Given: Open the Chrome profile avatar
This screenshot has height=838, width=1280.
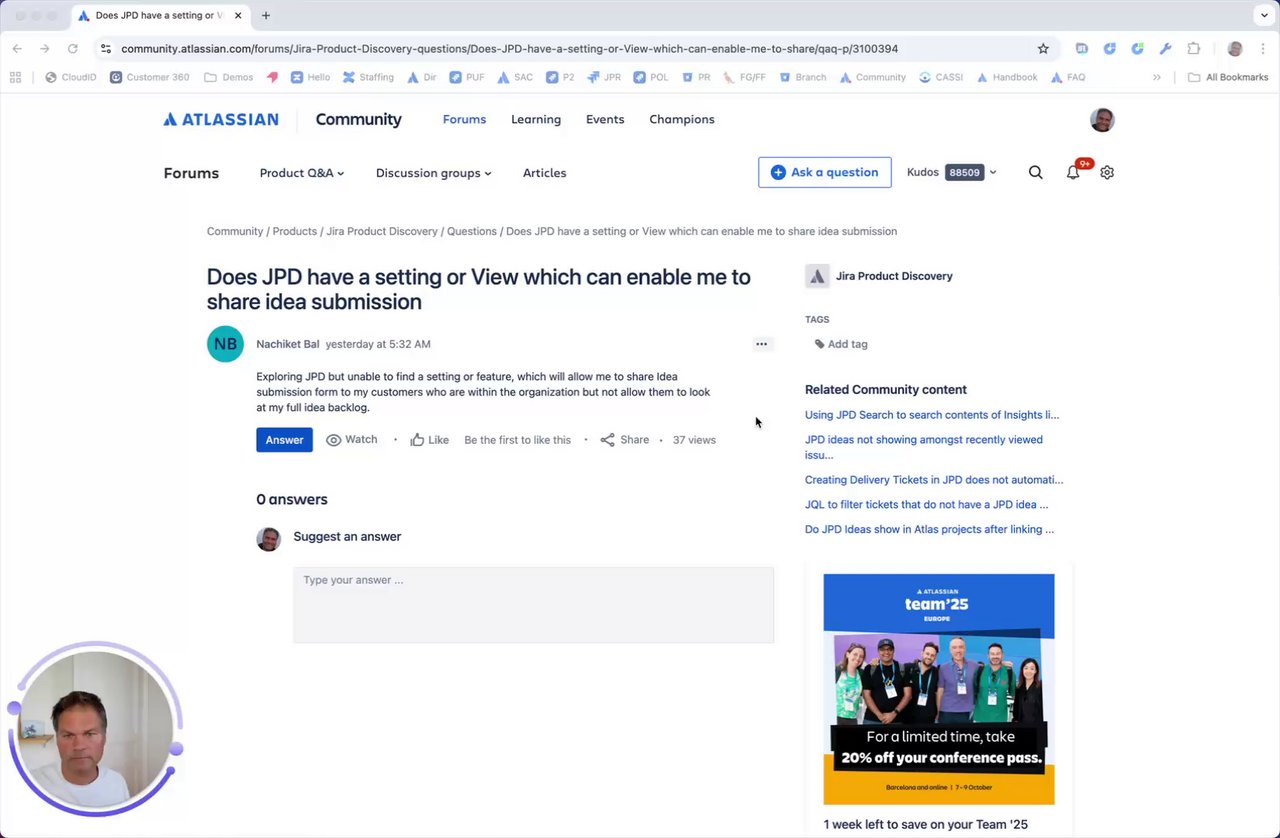Looking at the screenshot, I should (x=1235, y=48).
